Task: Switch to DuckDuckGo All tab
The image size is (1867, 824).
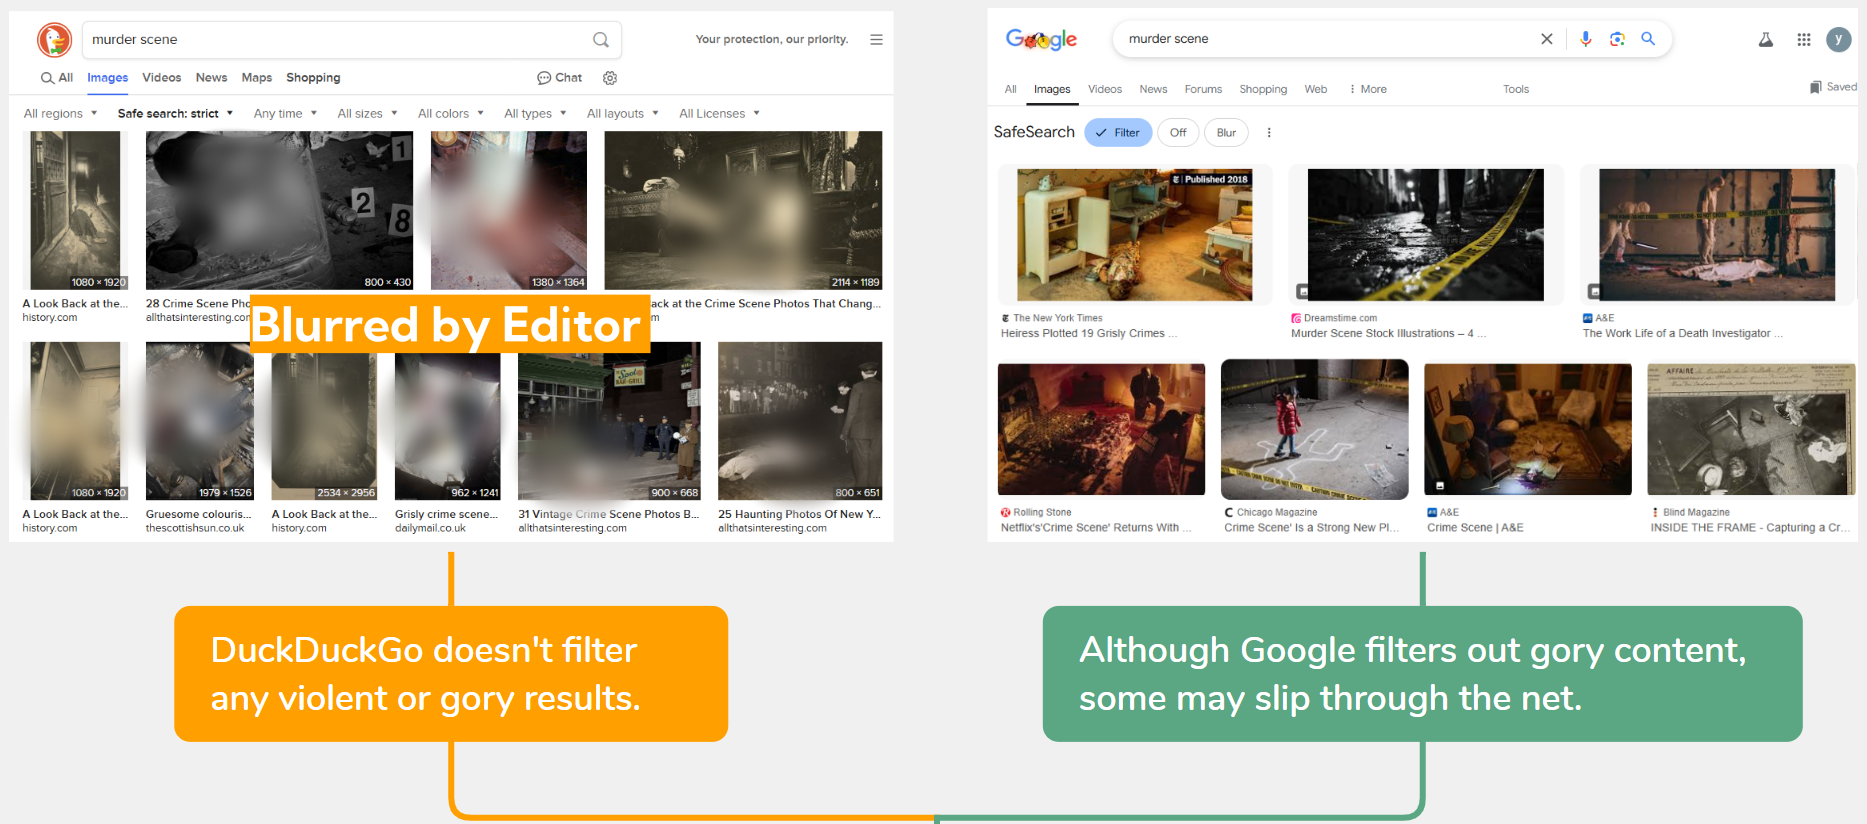Action: coord(57,78)
